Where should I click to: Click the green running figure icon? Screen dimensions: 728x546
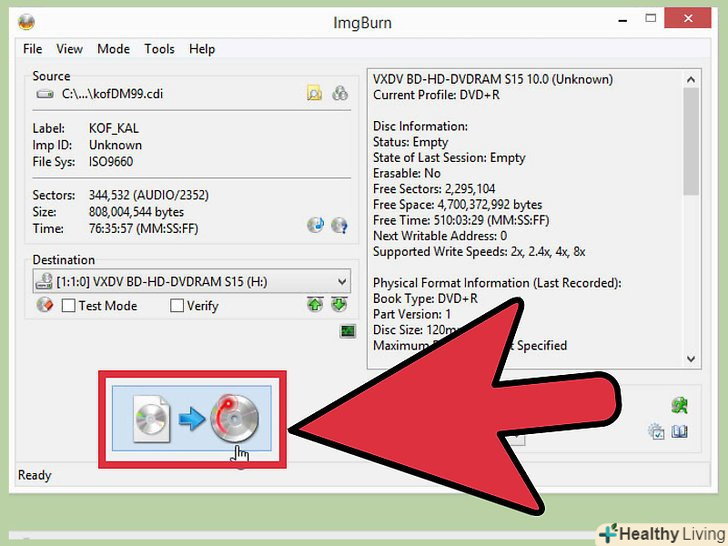coord(680,405)
